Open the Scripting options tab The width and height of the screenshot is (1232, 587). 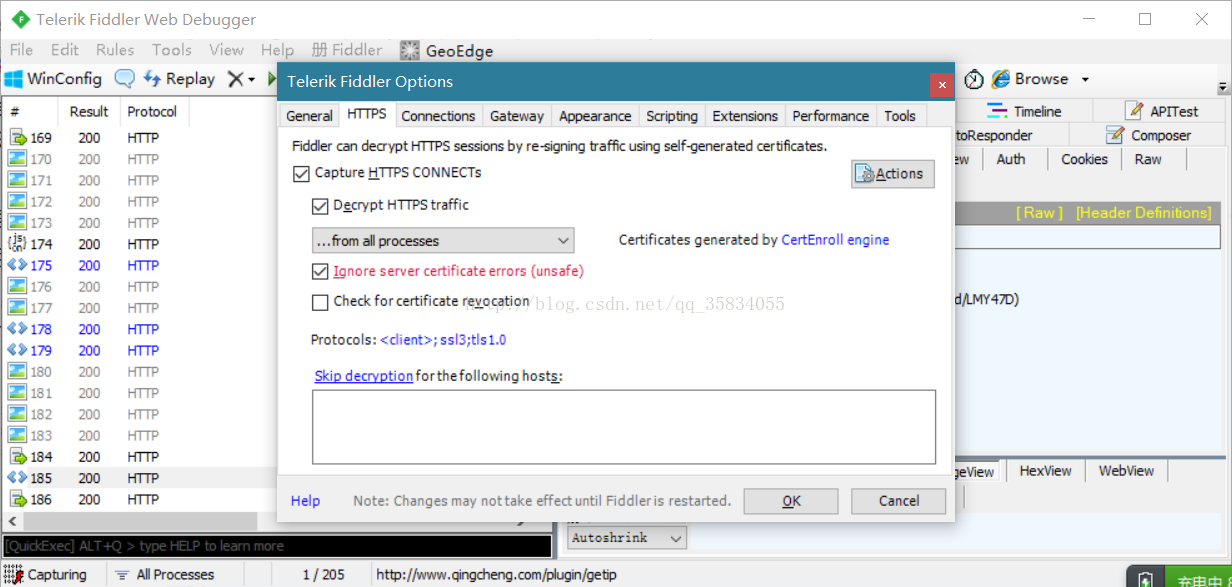point(672,116)
